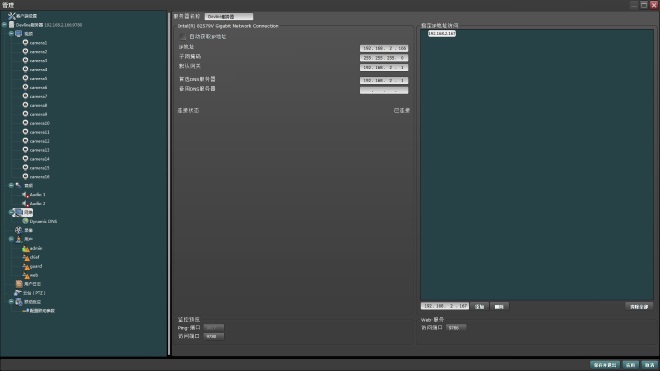
Task: Click the client settings tools icon
Action: [x=11, y=16]
